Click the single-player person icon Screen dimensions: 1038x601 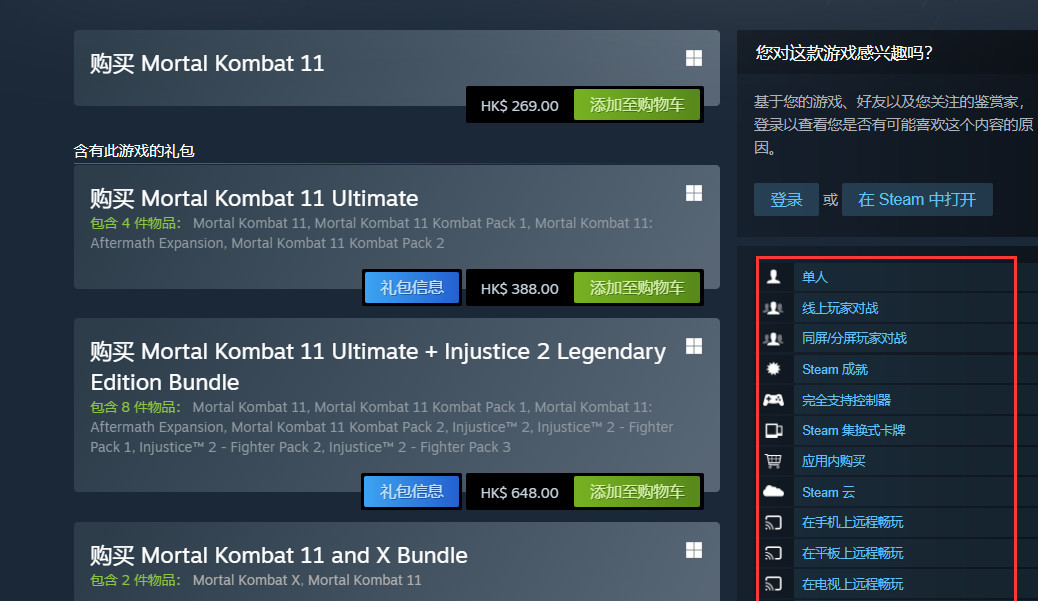pos(773,277)
